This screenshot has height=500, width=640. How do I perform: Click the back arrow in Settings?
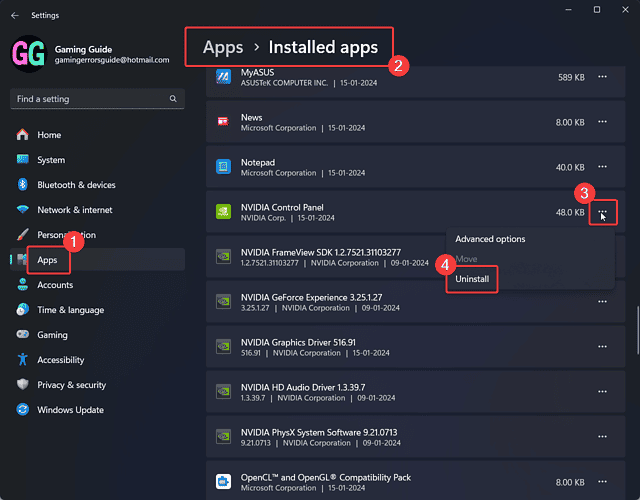coord(15,15)
